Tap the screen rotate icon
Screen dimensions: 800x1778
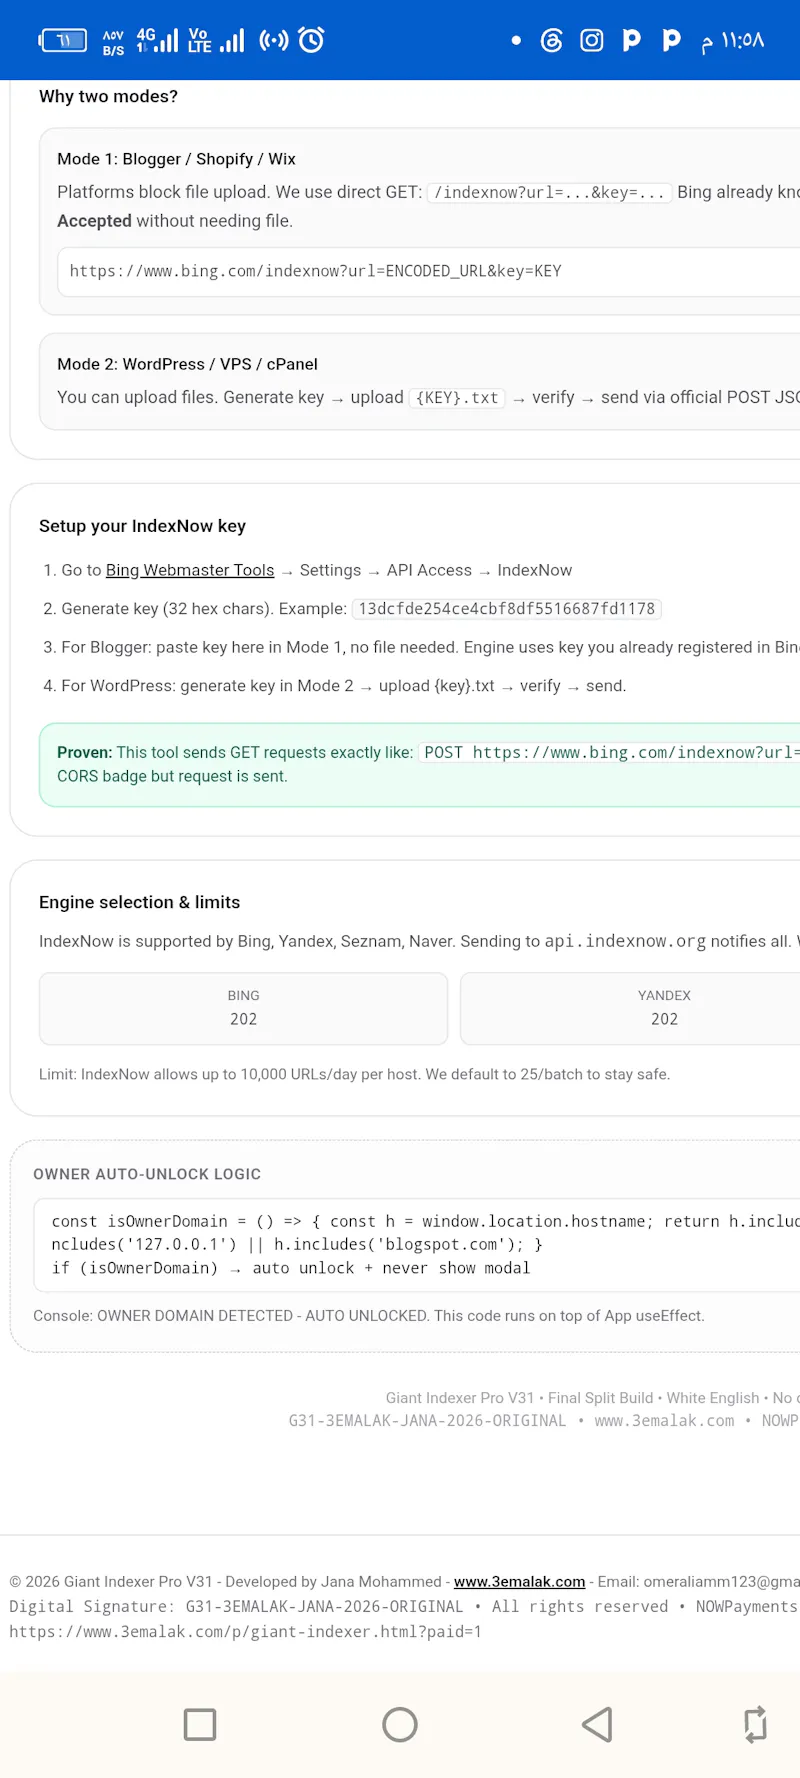tap(756, 1724)
